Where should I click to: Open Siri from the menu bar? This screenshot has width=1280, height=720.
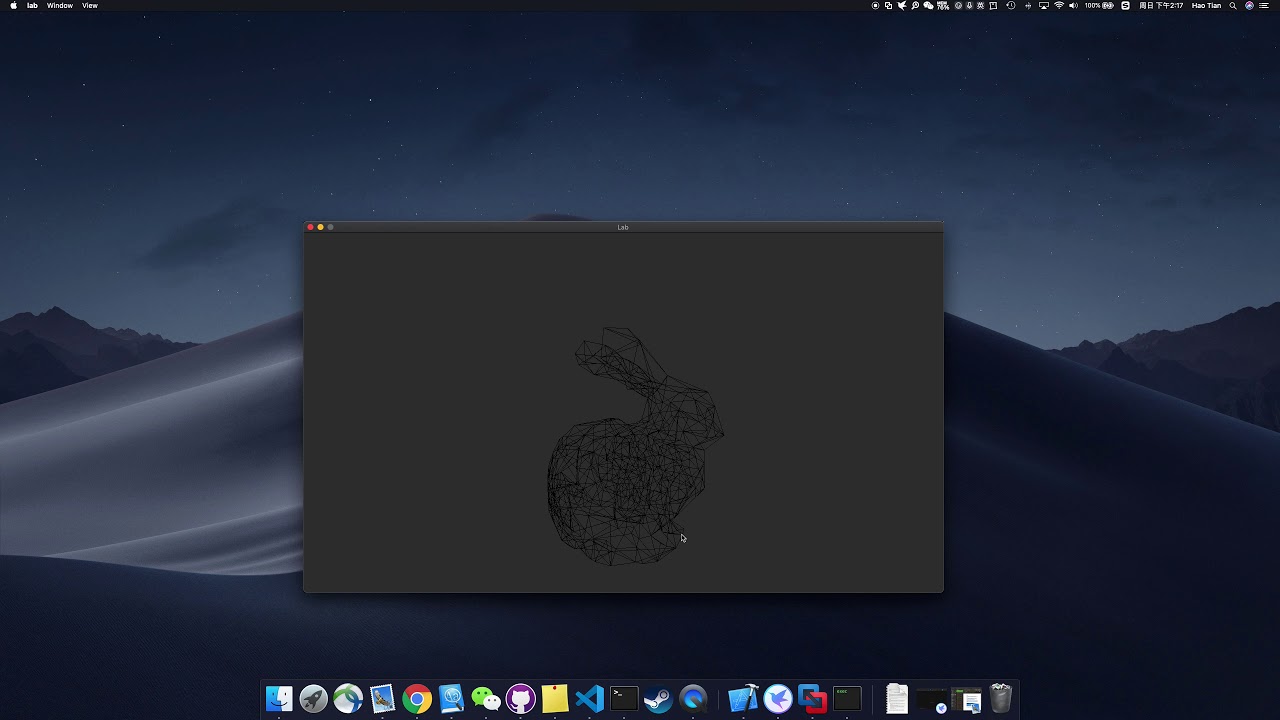[1249, 5]
